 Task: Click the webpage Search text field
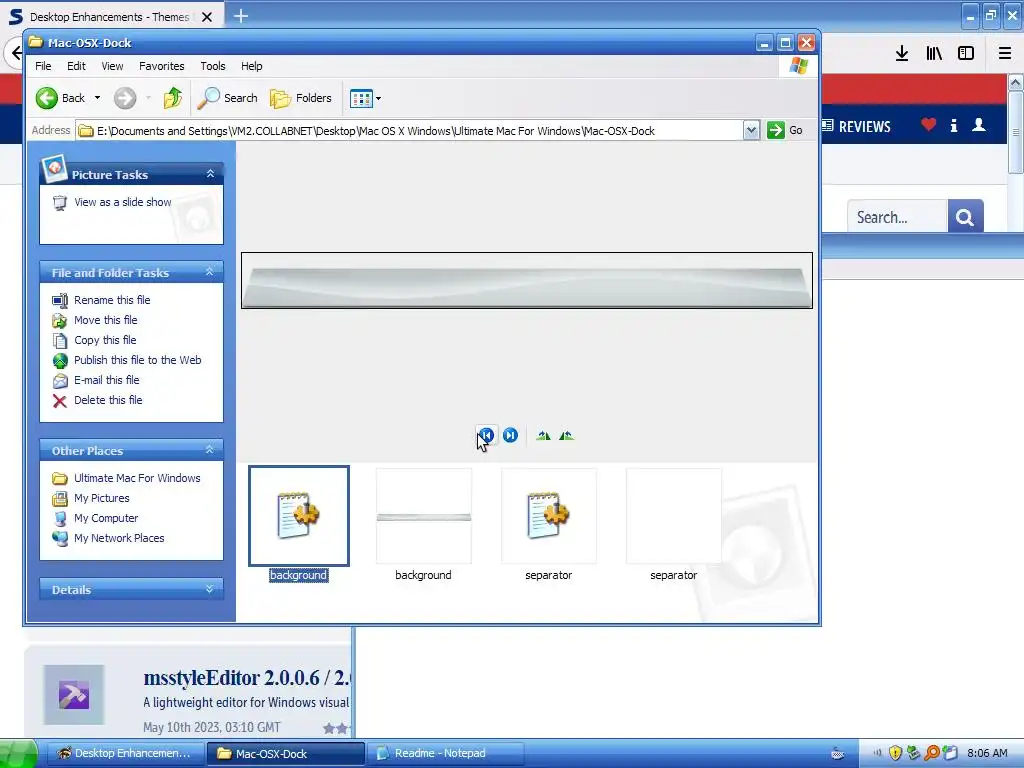897,216
